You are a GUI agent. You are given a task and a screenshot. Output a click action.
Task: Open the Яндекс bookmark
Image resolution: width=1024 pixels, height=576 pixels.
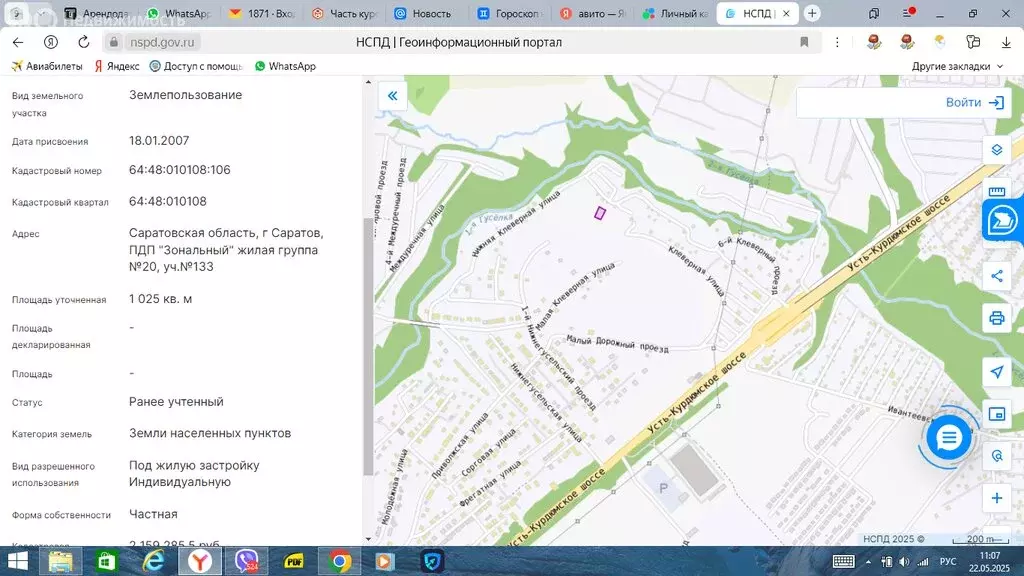coord(117,66)
